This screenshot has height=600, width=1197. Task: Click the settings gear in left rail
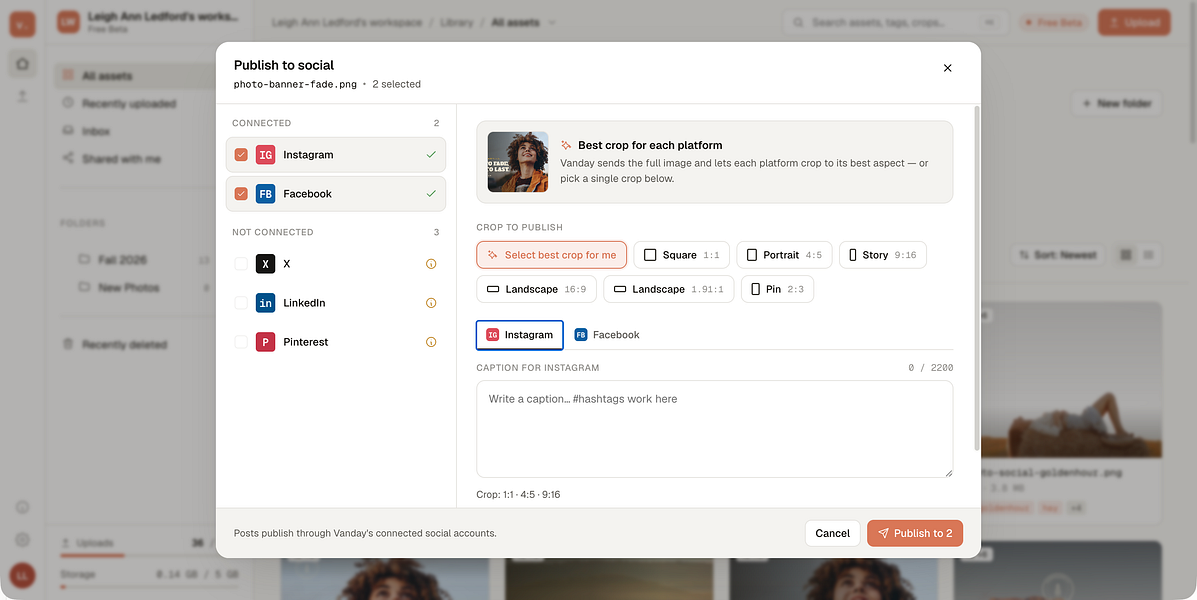[22, 540]
